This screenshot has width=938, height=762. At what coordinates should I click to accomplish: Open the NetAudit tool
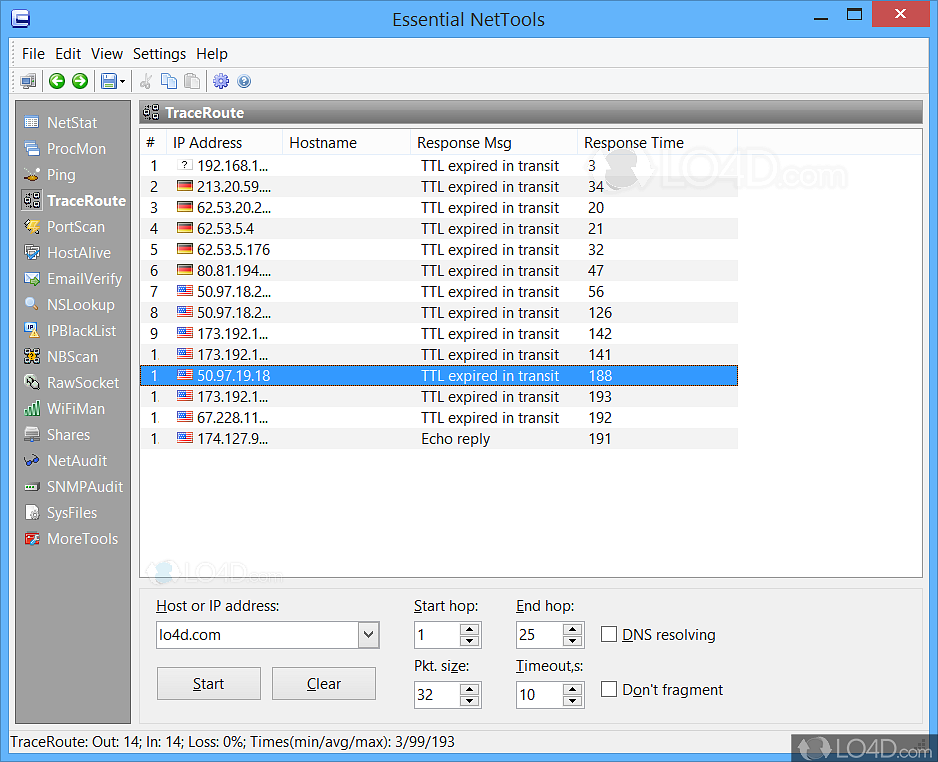click(x=65, y=461)
